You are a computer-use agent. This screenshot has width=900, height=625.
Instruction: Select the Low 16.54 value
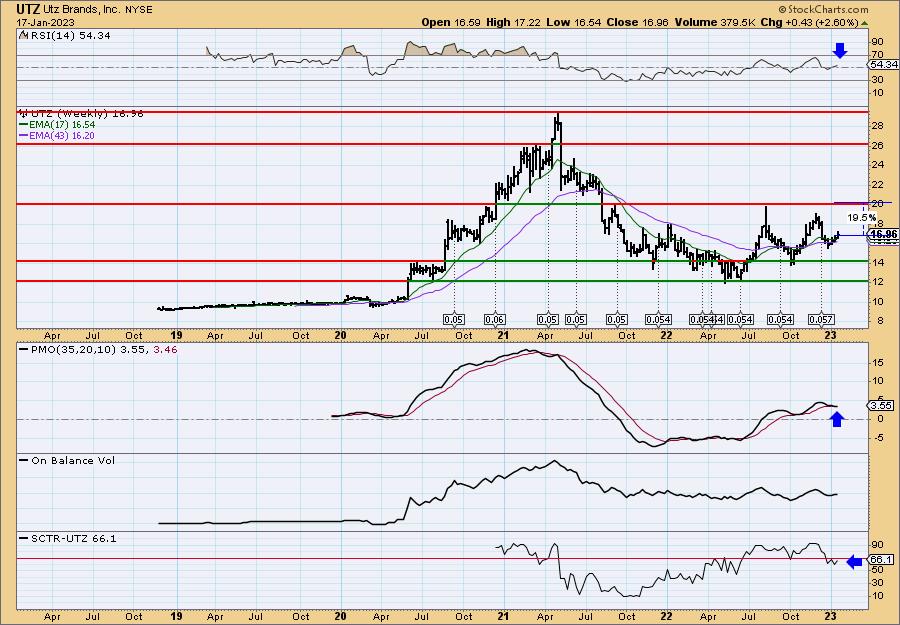[x=572, y=22]
